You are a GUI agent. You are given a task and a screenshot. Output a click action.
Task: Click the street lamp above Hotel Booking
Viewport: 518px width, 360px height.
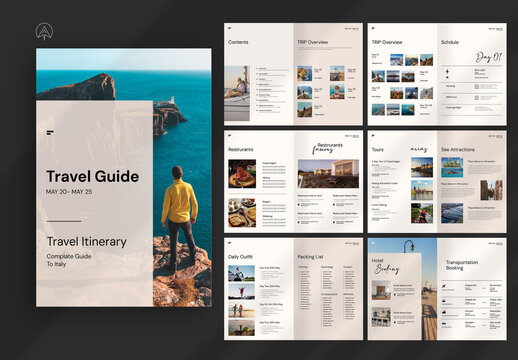[410, 247]
